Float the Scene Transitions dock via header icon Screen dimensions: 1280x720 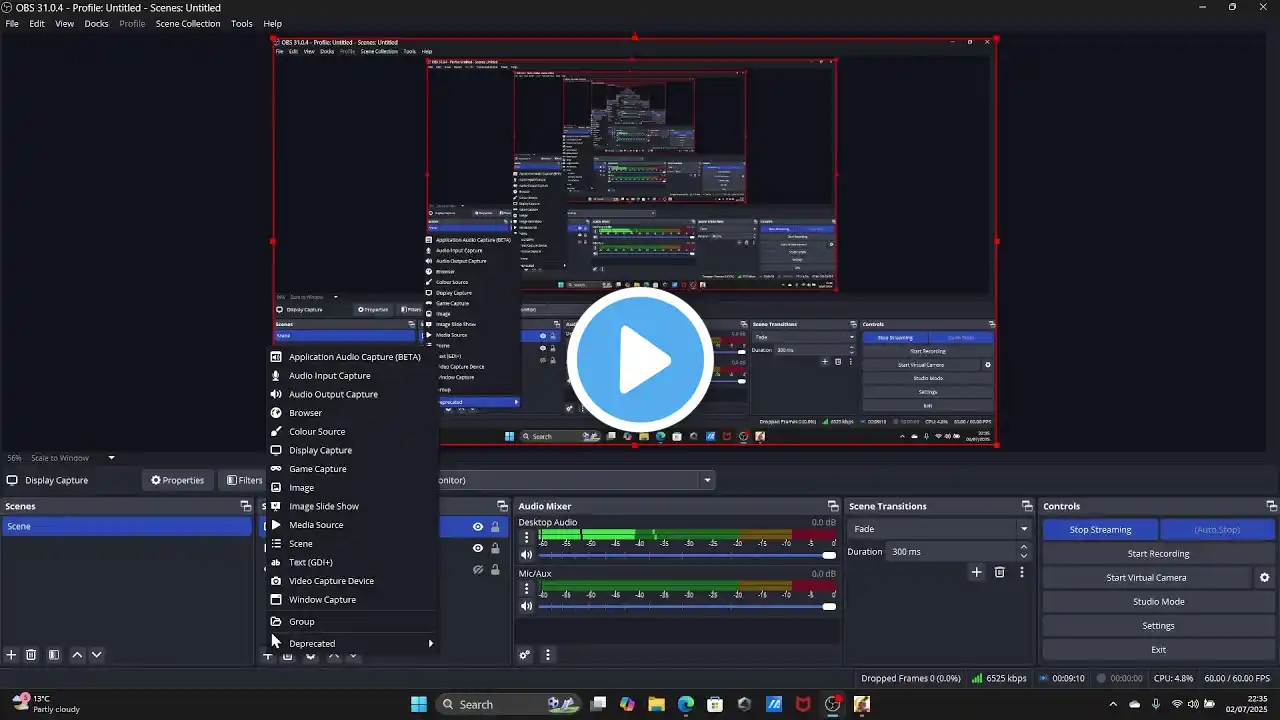[x=1026, y=506]
